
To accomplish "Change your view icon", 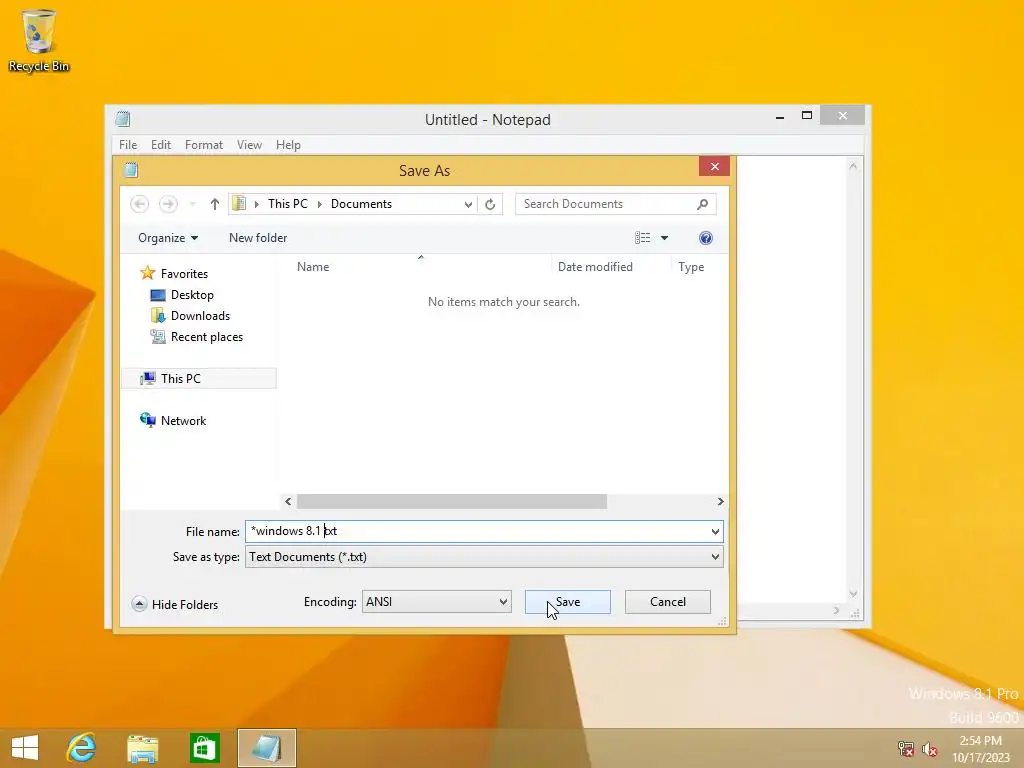I will click(643, 238).
